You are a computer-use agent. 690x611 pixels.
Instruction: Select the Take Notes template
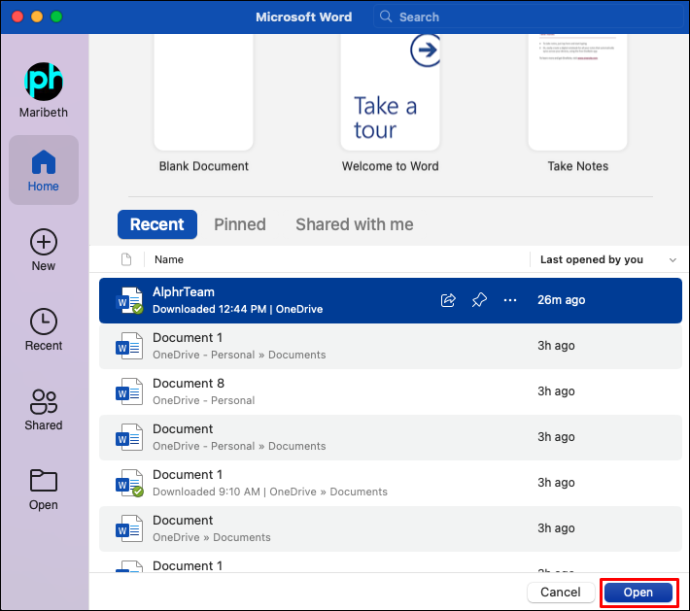[x=578, y=103]
